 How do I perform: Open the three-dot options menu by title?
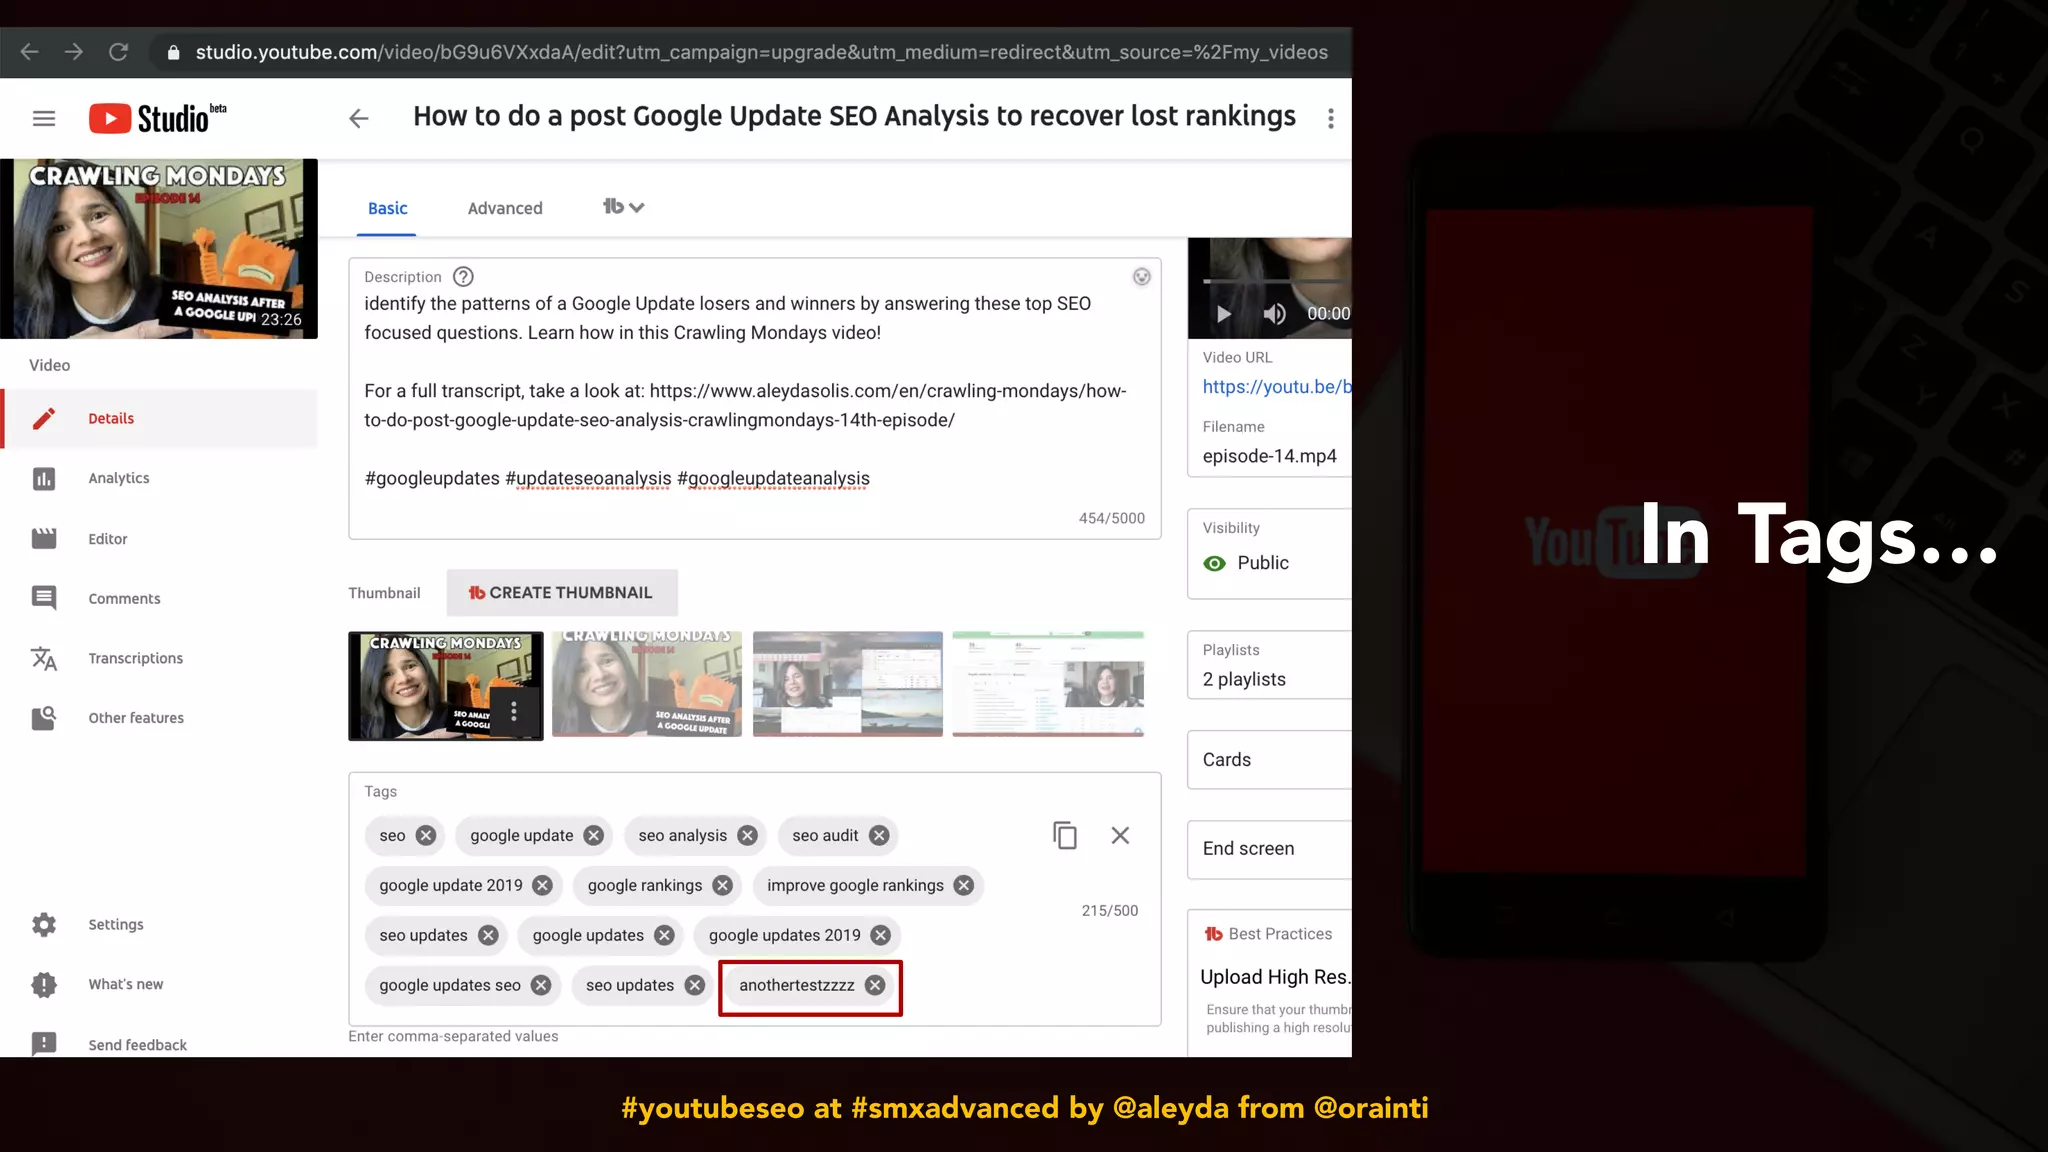(1330, 119)
